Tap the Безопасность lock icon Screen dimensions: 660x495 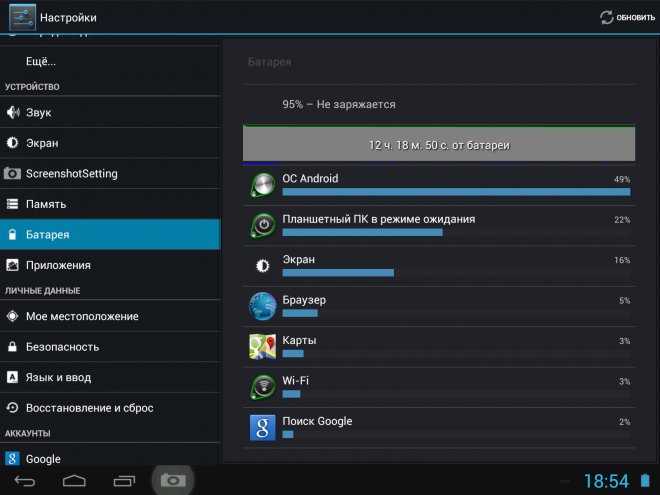click(13, 346)
